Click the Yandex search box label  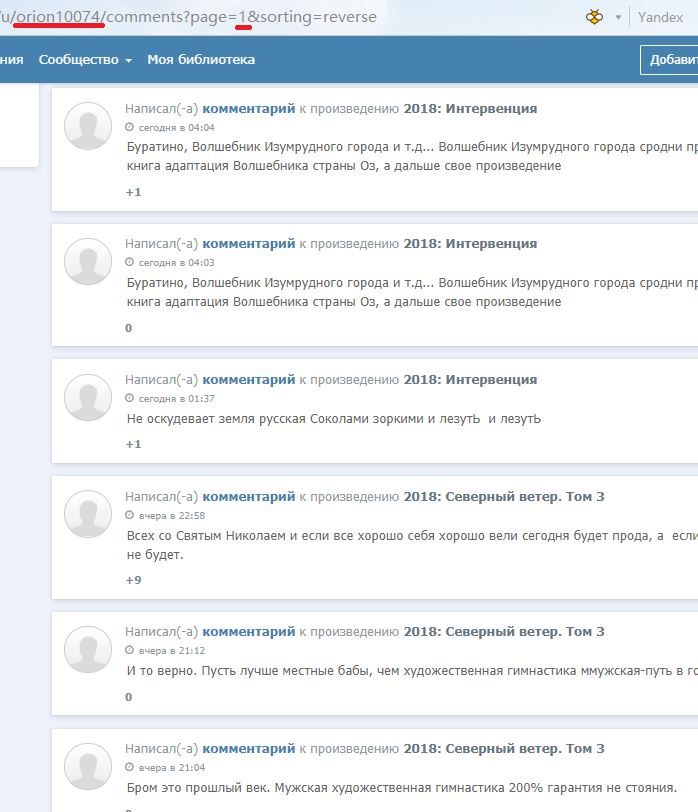point(660,17)
